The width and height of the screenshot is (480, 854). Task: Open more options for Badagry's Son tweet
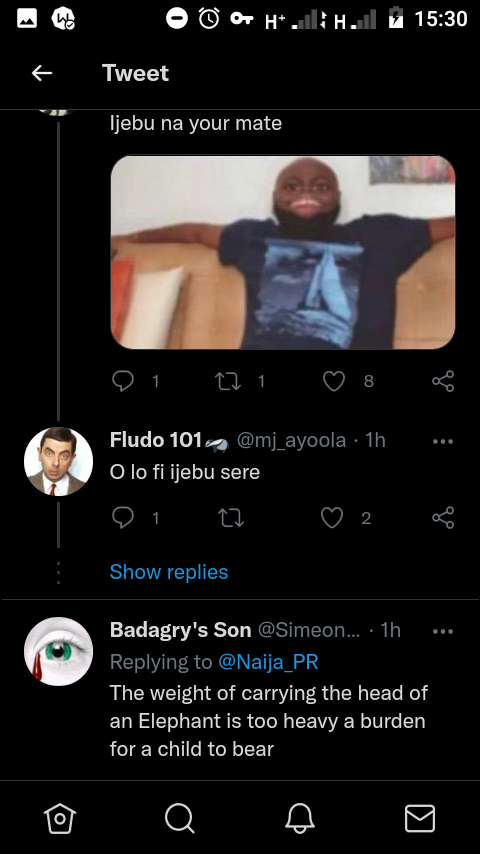442,631
